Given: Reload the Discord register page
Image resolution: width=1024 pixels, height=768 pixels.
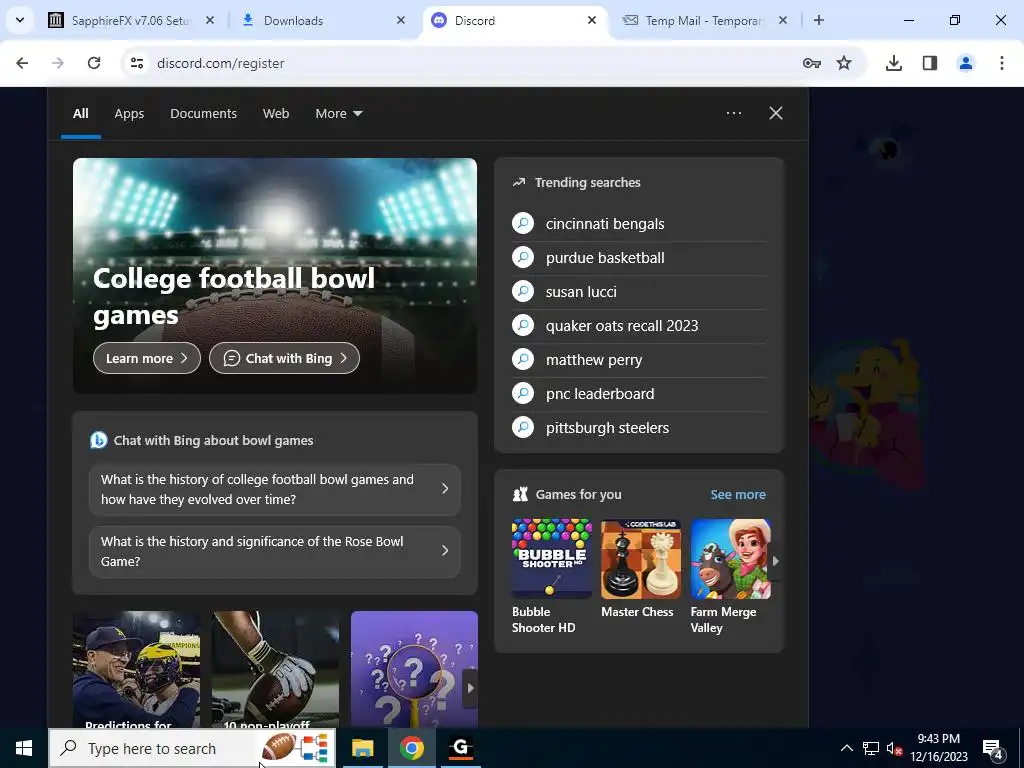Looking at the screenshot, I should tap(94, 63).
